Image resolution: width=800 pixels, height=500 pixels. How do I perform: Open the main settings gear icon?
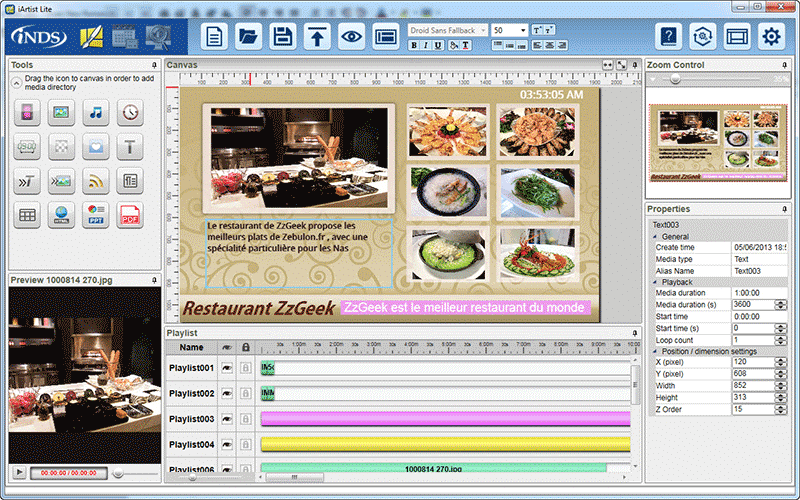771,37
